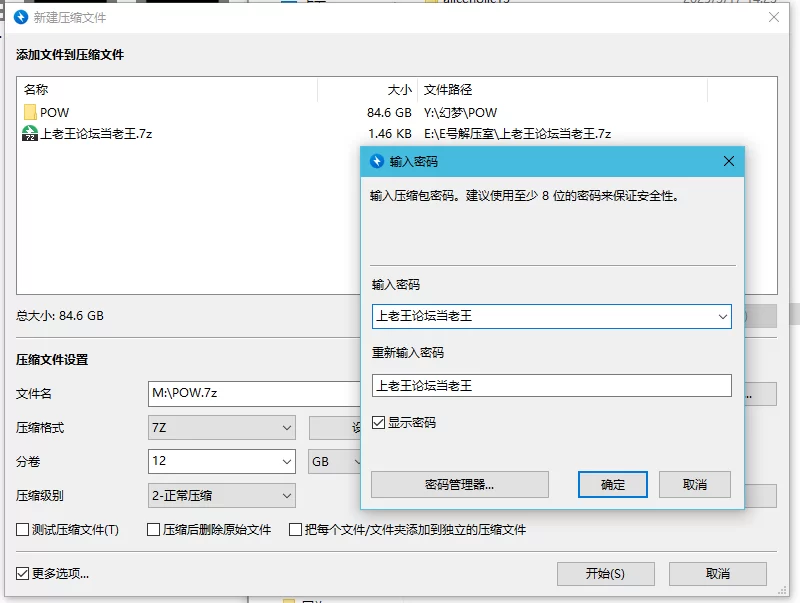Close the 输入密码 dialog with the X

click(729, 161)
